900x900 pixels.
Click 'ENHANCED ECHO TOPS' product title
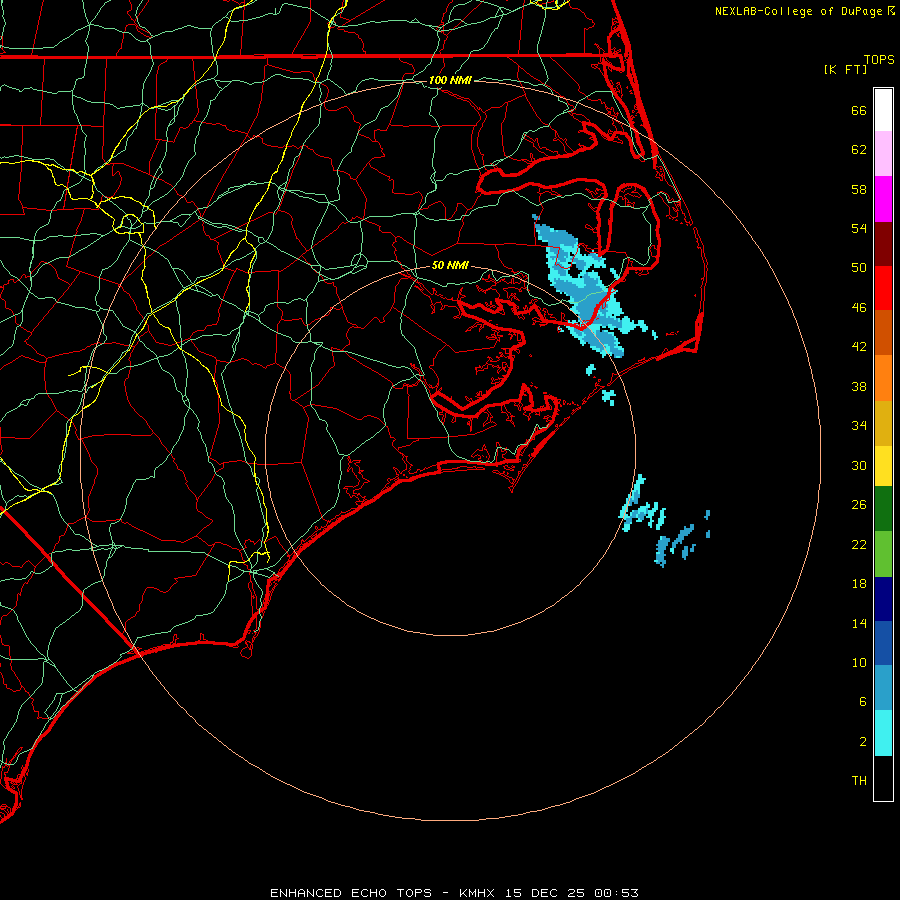point(351,893)
